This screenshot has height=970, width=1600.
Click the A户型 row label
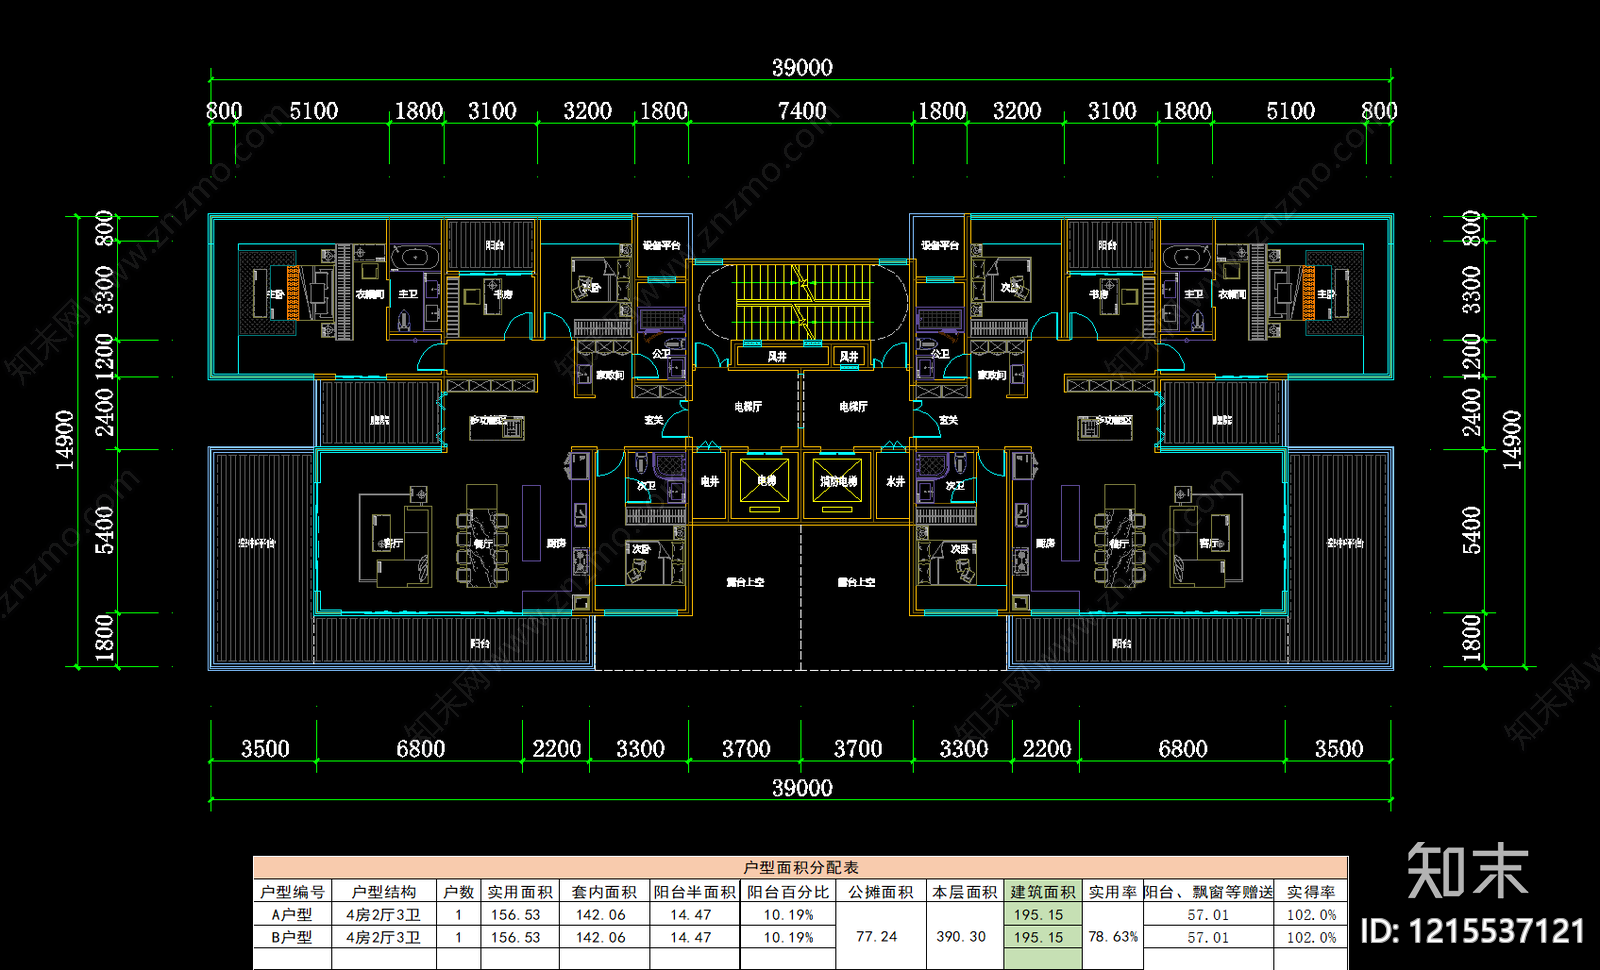click(292, 915)
